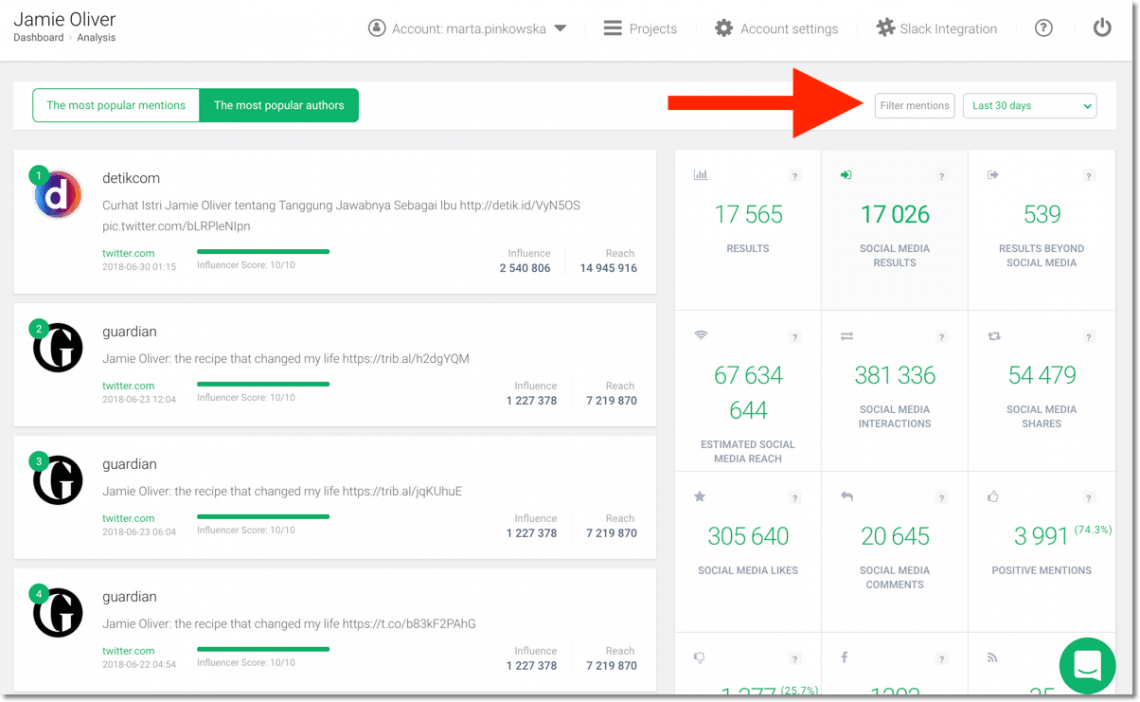Screen dimensions: 1140x702
Task: Open twitter.com link dated 2018-06-23 06:04
Action: (128, 518)
